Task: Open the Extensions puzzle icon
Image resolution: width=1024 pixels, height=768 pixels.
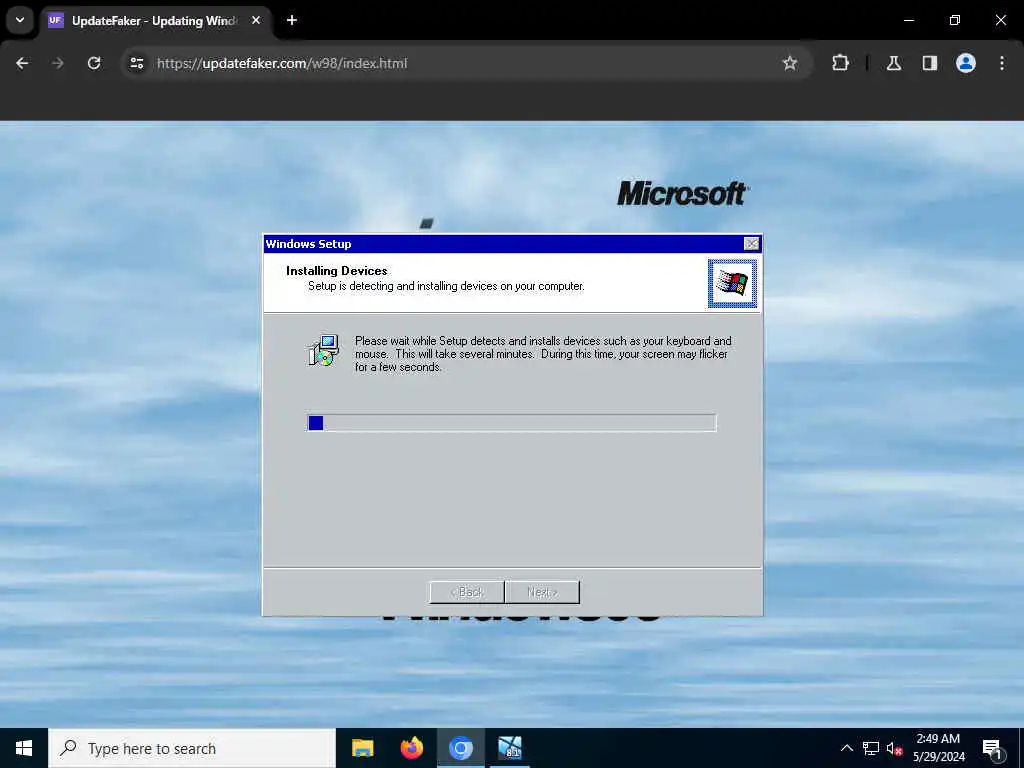Action: (840, 63)
